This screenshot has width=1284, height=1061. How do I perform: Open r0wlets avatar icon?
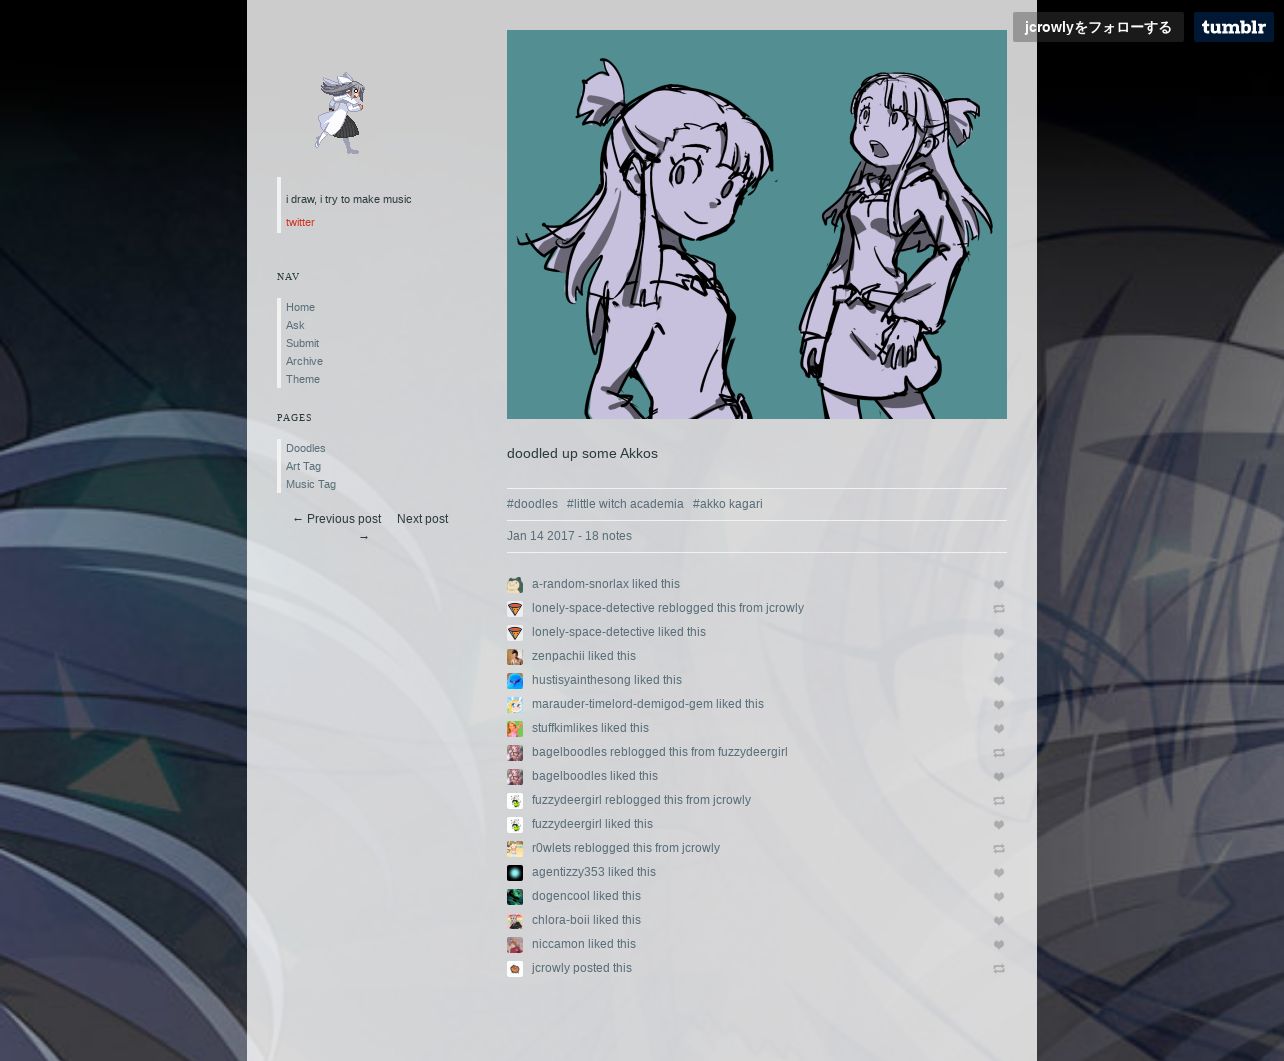515,849
